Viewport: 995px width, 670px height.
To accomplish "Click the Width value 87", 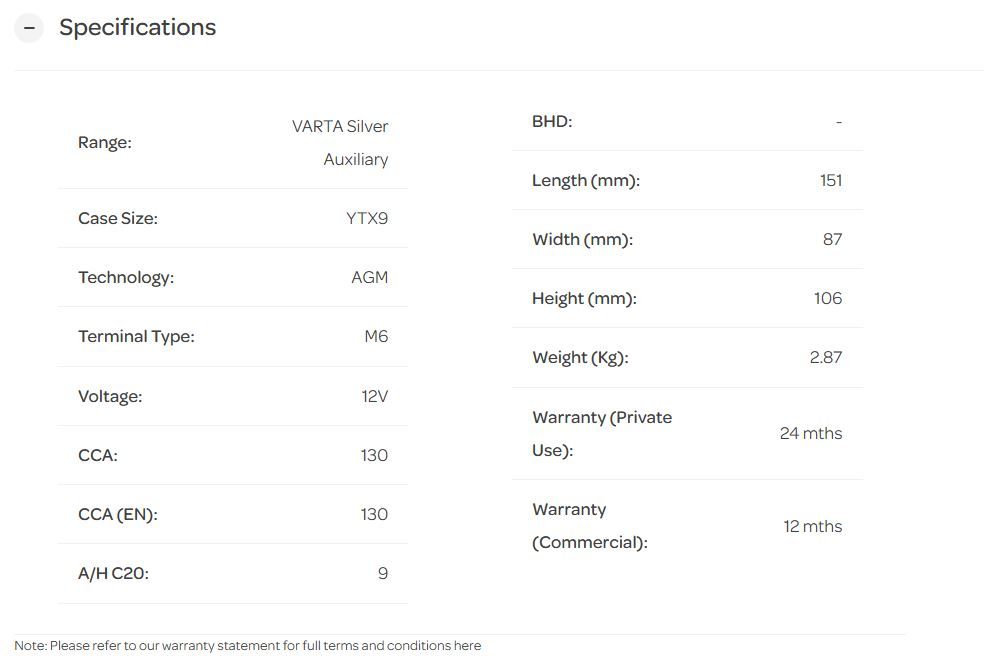I will tap(832, 240).
